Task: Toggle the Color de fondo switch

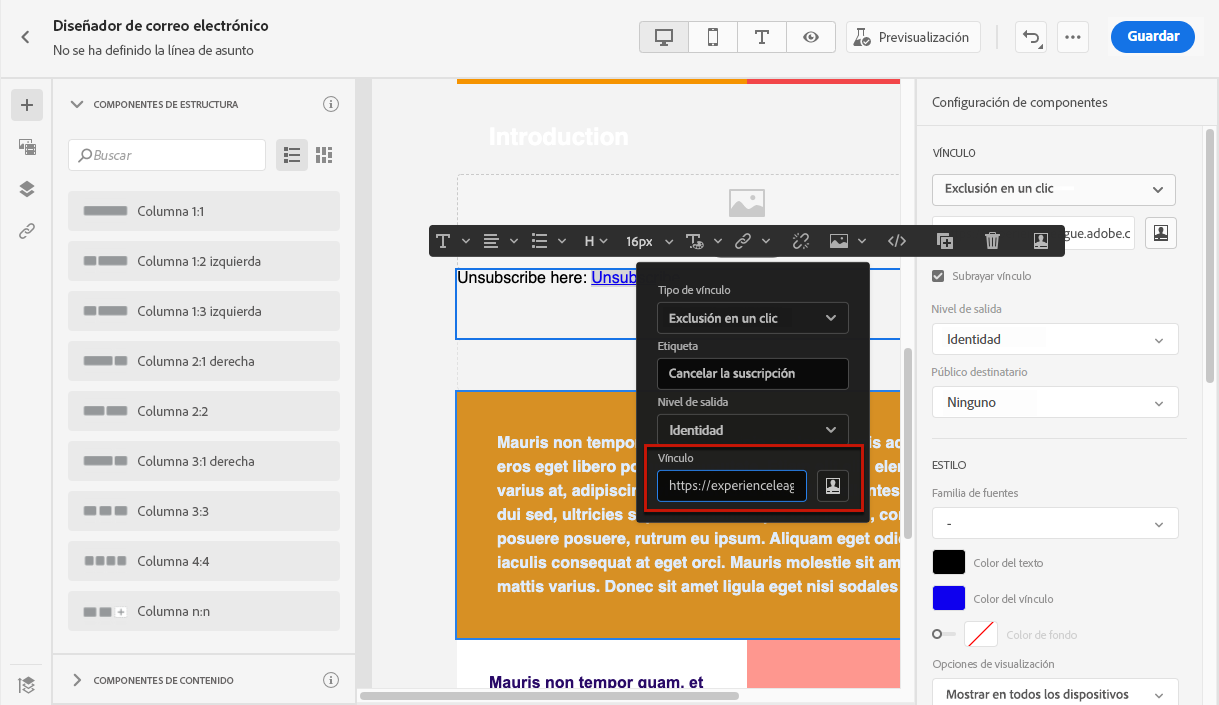Action: [943, 634]
